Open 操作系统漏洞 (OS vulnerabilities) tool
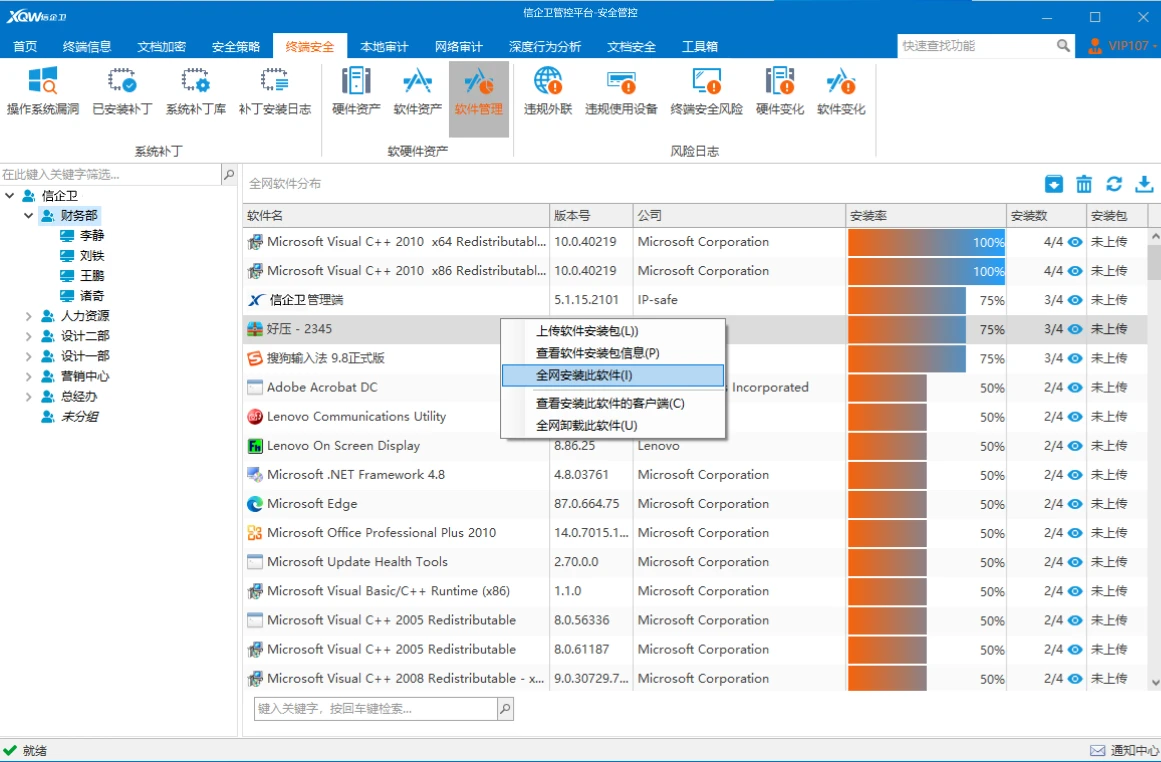Image resolution: width=1161 pixels, height=762 pixels. pyautogui.click(x=43, y=91)
